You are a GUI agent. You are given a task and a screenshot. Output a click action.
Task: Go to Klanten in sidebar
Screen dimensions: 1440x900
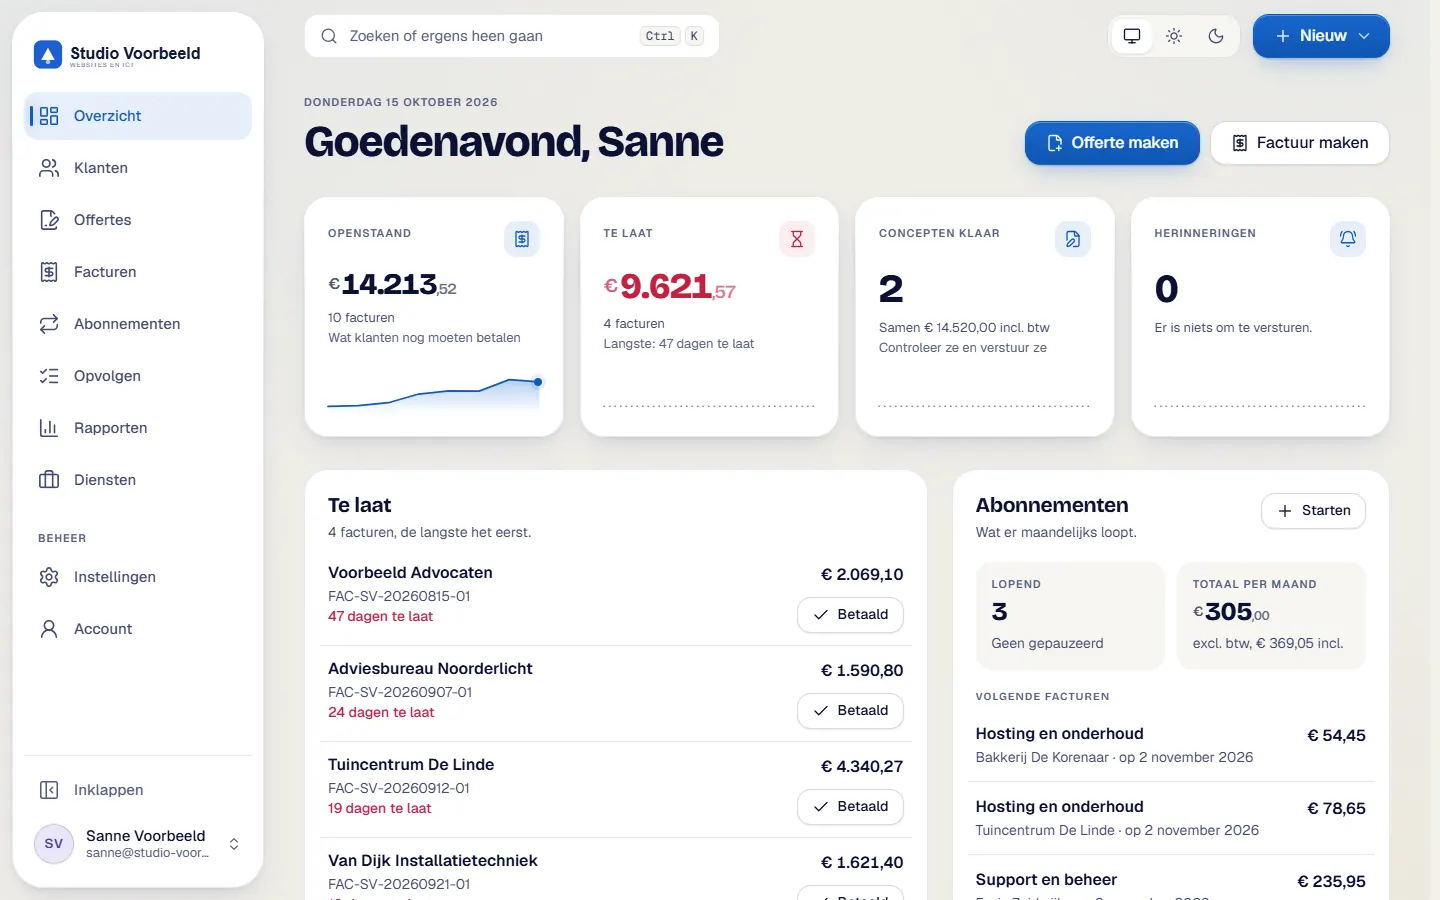click(x=138, y=168)
